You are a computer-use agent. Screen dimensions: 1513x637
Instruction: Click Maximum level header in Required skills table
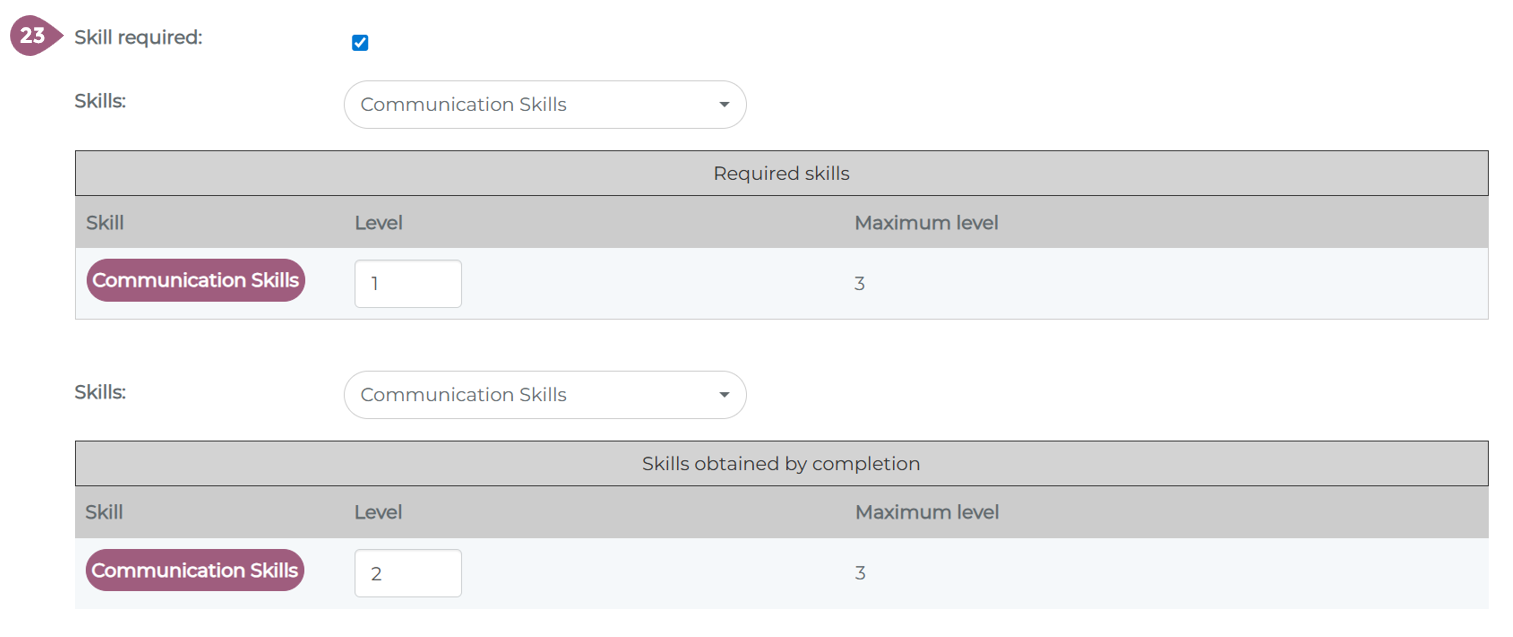point(926,223)
